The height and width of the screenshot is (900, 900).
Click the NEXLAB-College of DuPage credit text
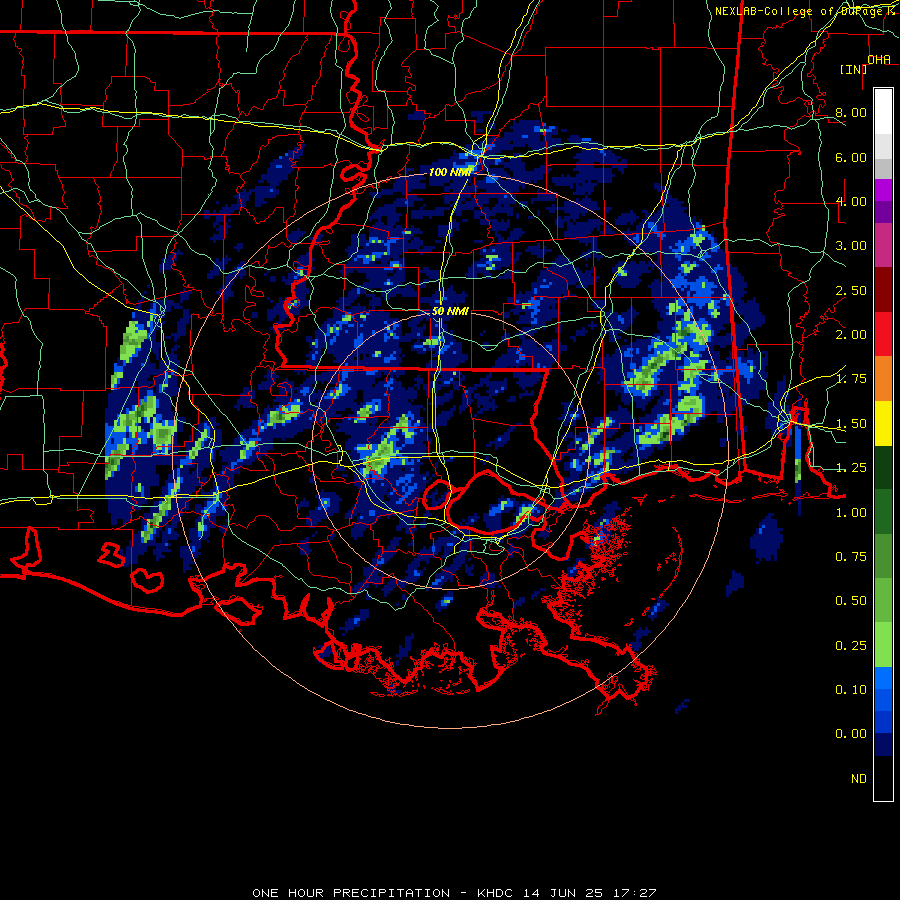click(x=799, y=11)
